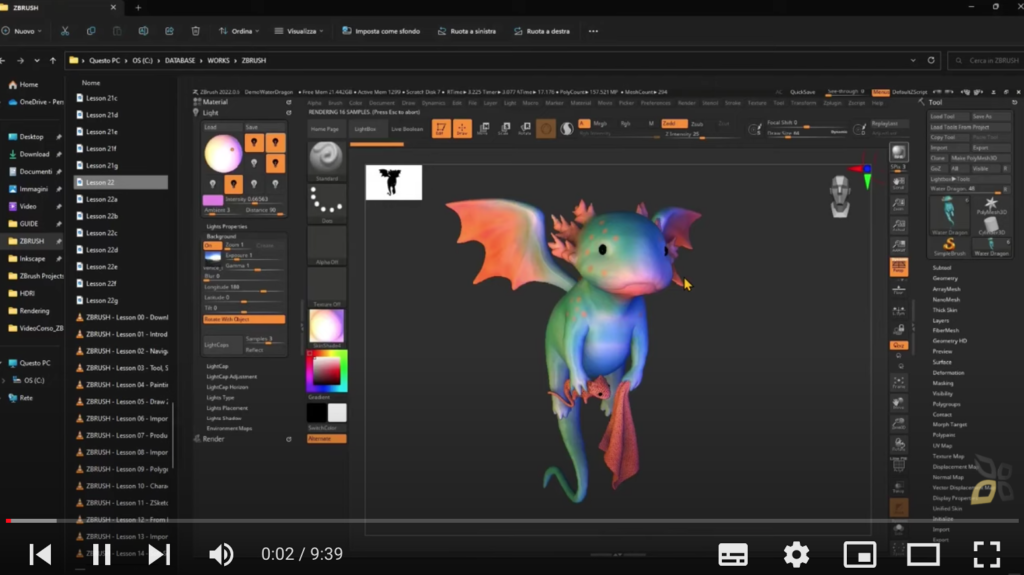Click the Frame icon on right shelf
The height and width of the screenshot is (575, 1024).
tap(899, 382)
